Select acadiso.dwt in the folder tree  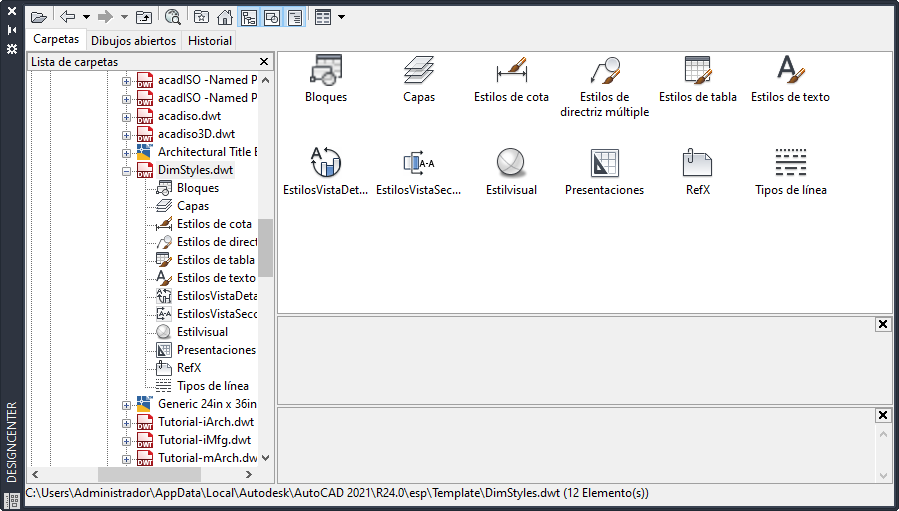[x=190, y=116]
